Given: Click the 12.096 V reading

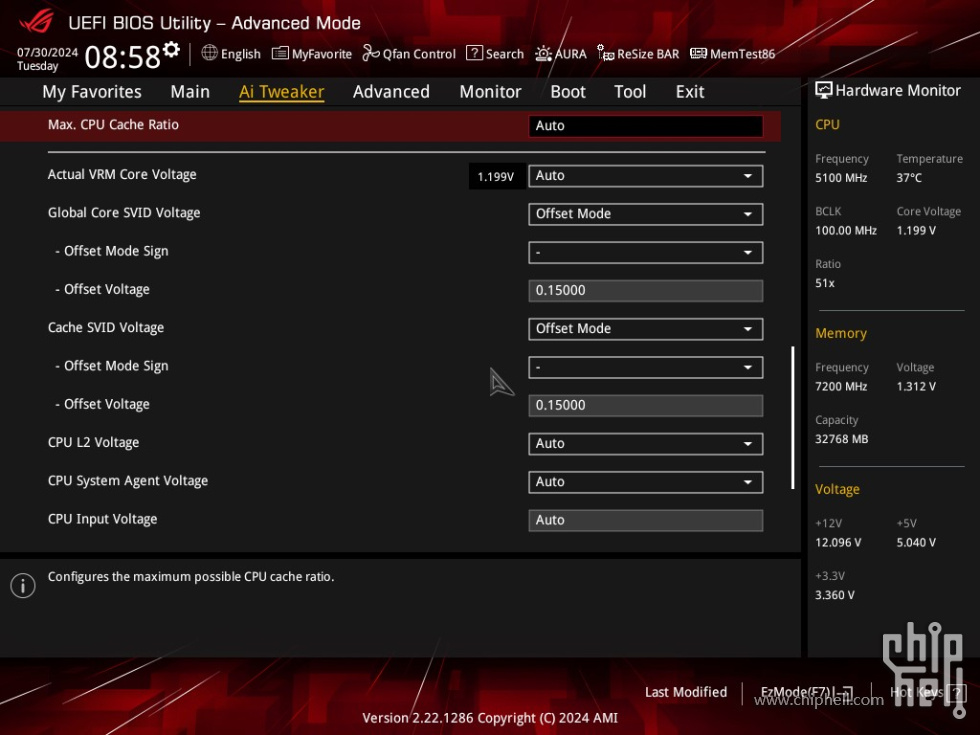Looking at the screenshot, I should (x=838, y=542).
